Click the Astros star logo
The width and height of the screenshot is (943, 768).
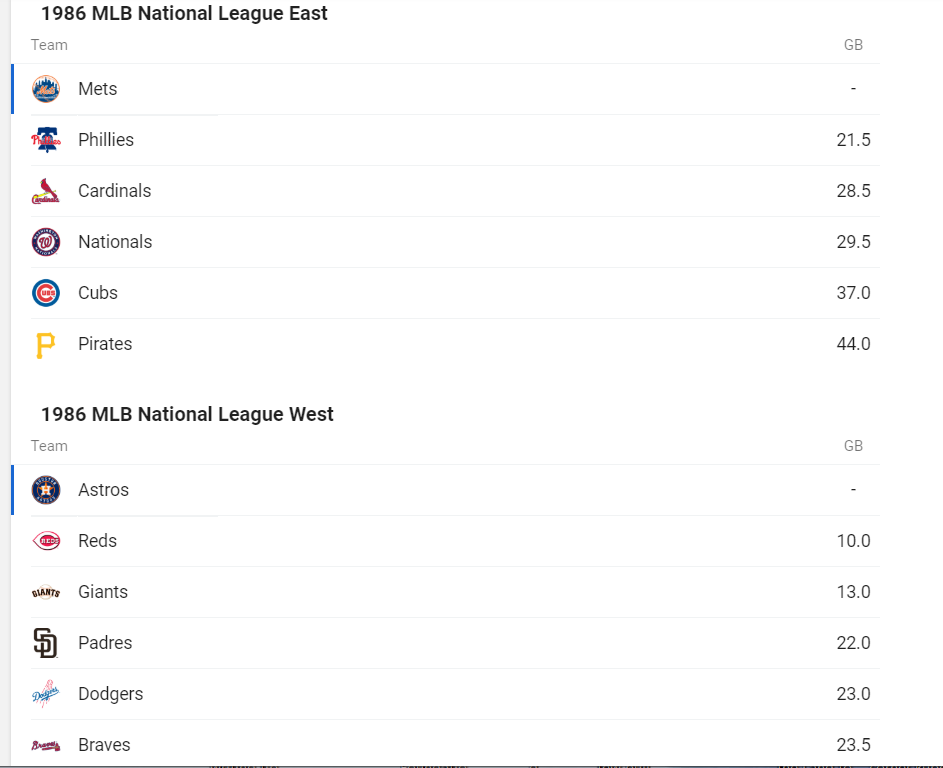coord(46,490)
